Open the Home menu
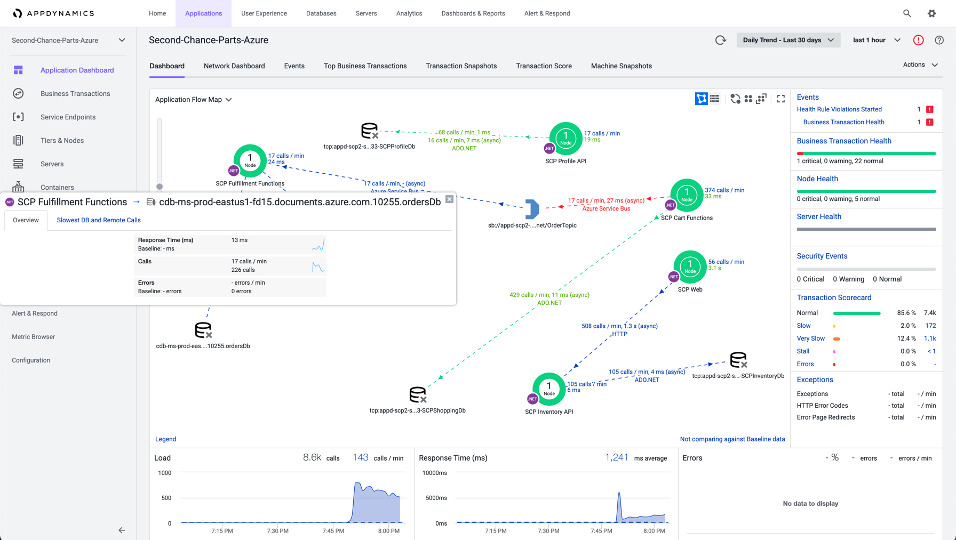Image resolution: width=956 pixels, height=540 pixels. (157, 13)
